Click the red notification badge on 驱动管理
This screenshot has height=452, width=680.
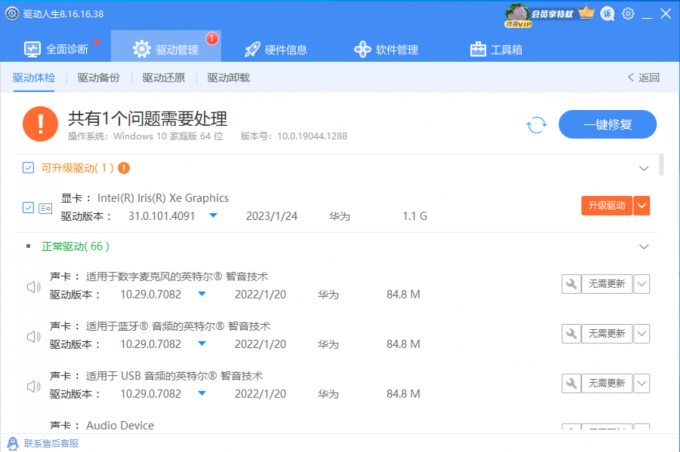coord(212,39)
